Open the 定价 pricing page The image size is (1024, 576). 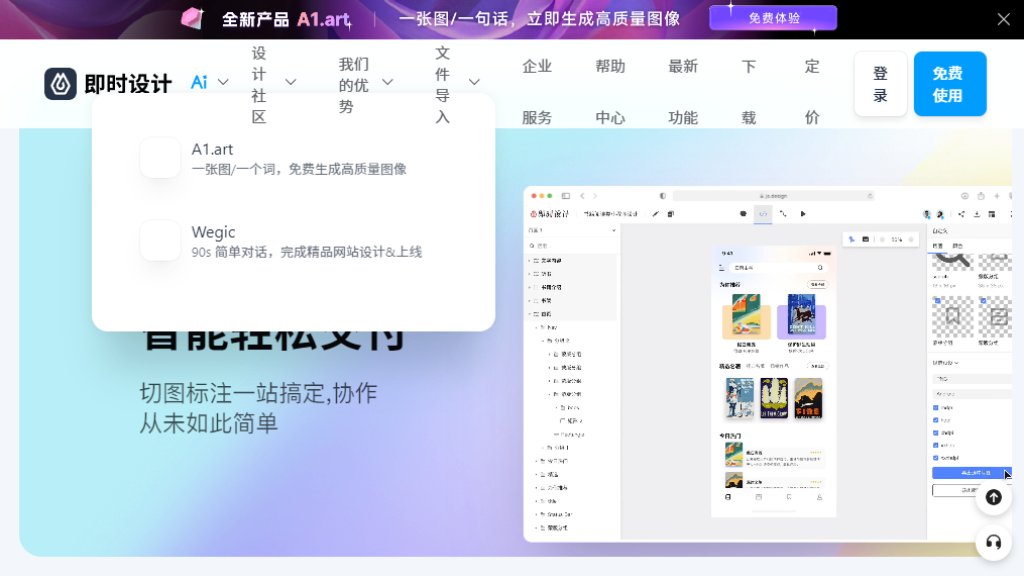(x=812, y=91)
